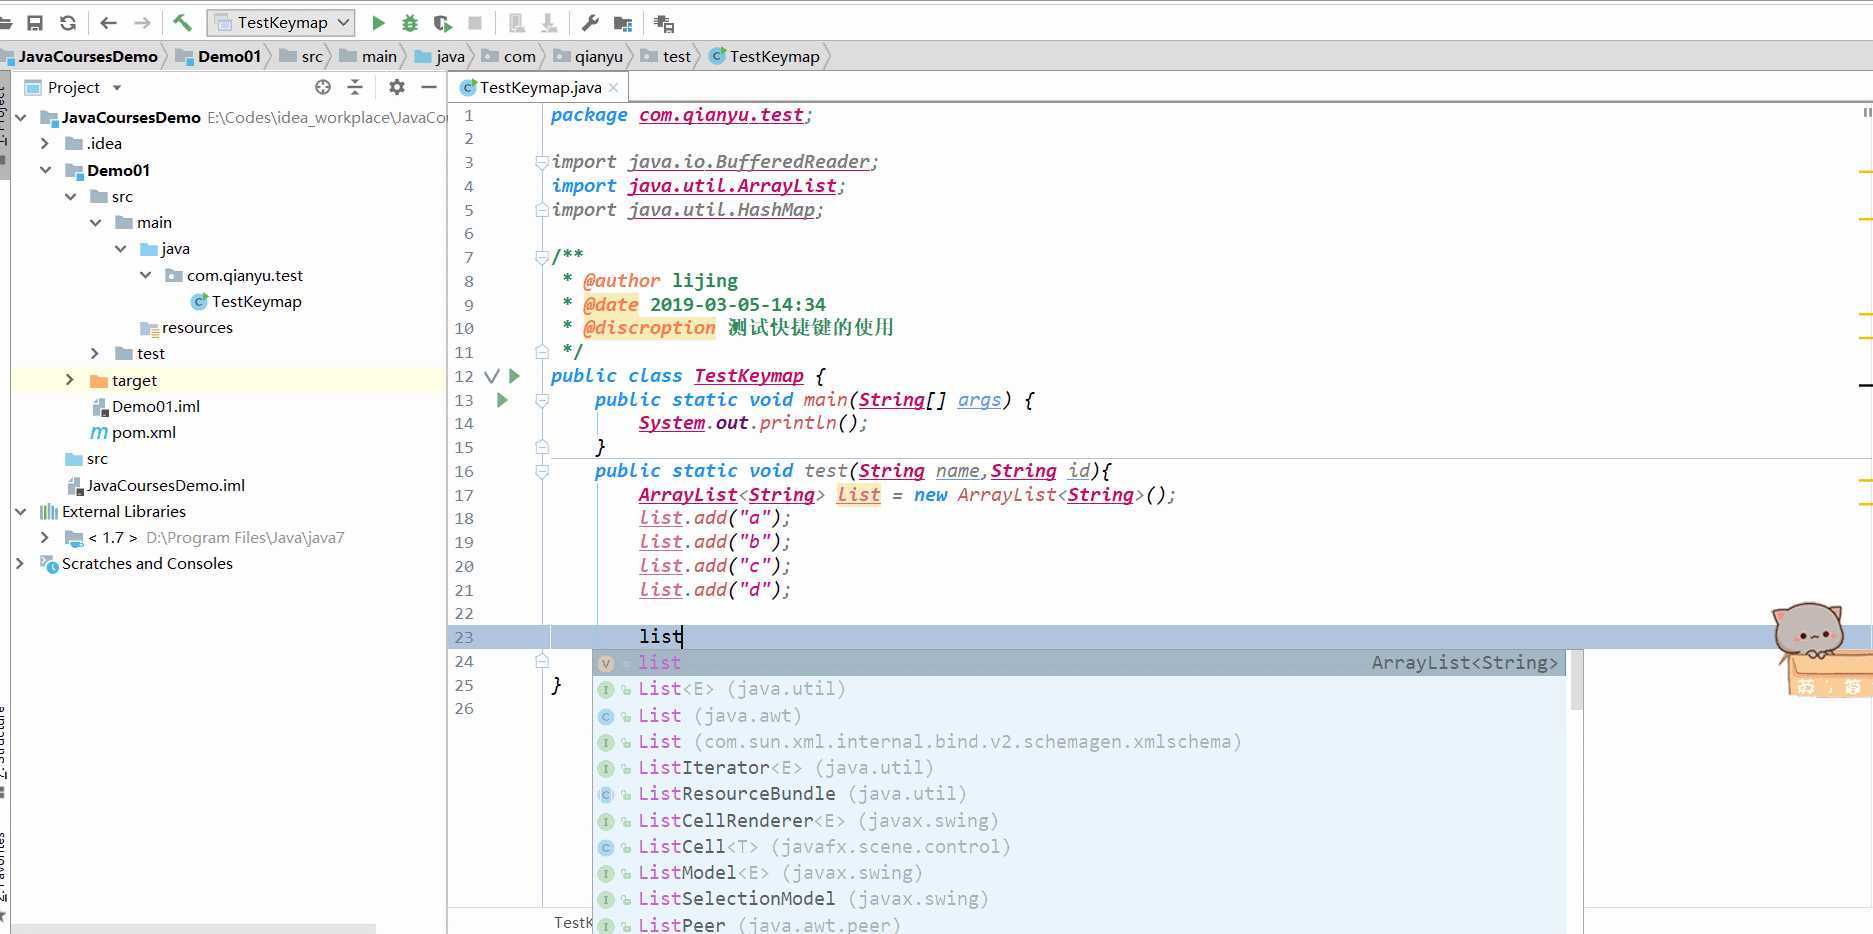Screen dimensions: 1873x934
Task: Collapse the main folder
Action: tap(95, 222)
